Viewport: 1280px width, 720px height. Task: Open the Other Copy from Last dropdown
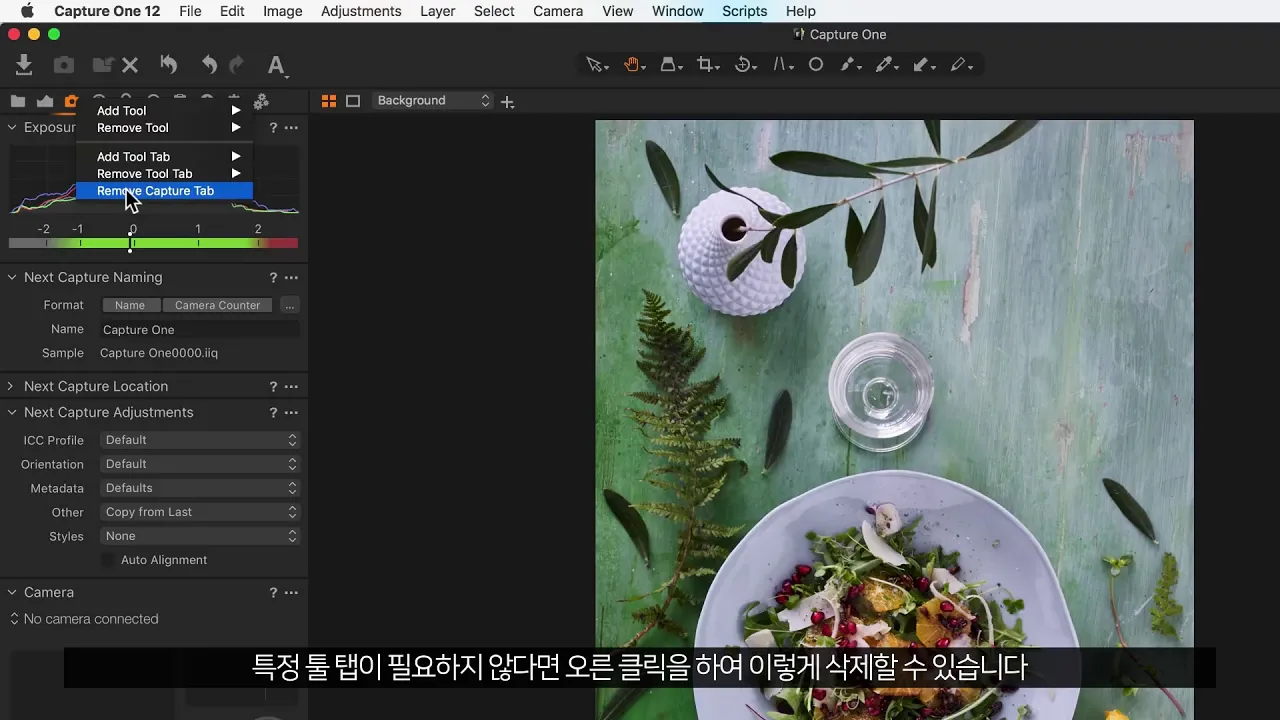(x=200, y=512)
